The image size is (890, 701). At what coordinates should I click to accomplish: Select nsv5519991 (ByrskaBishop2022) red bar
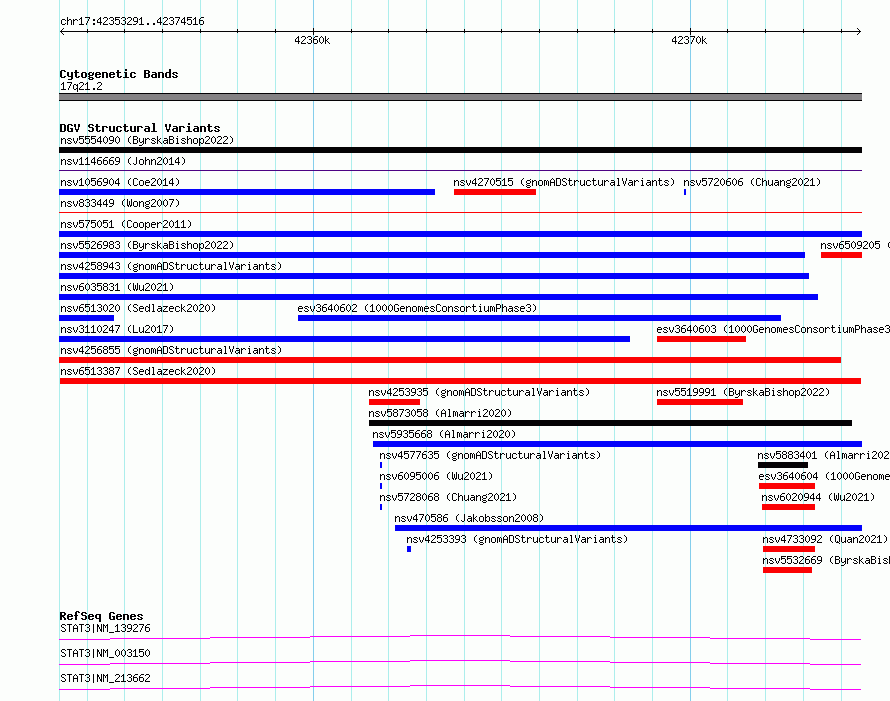click(700, 402)
